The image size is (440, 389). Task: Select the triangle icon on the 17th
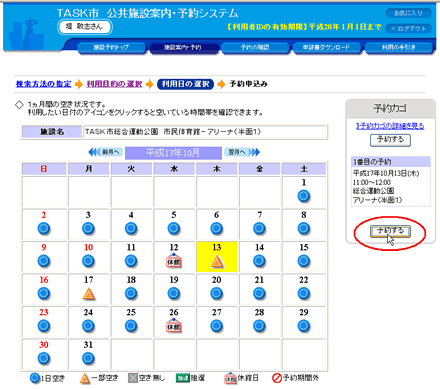coord(88,294)
